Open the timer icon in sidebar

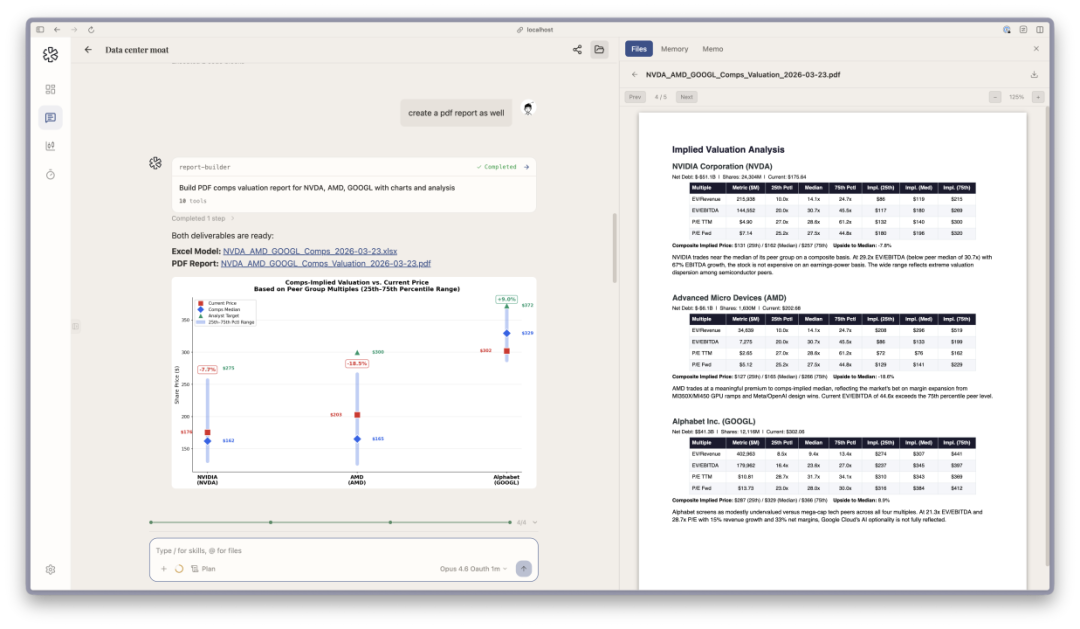coord(50,174)
